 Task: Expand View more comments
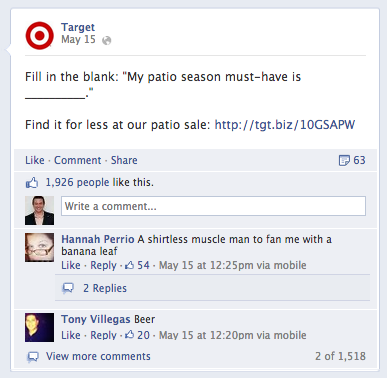(98, 356)
